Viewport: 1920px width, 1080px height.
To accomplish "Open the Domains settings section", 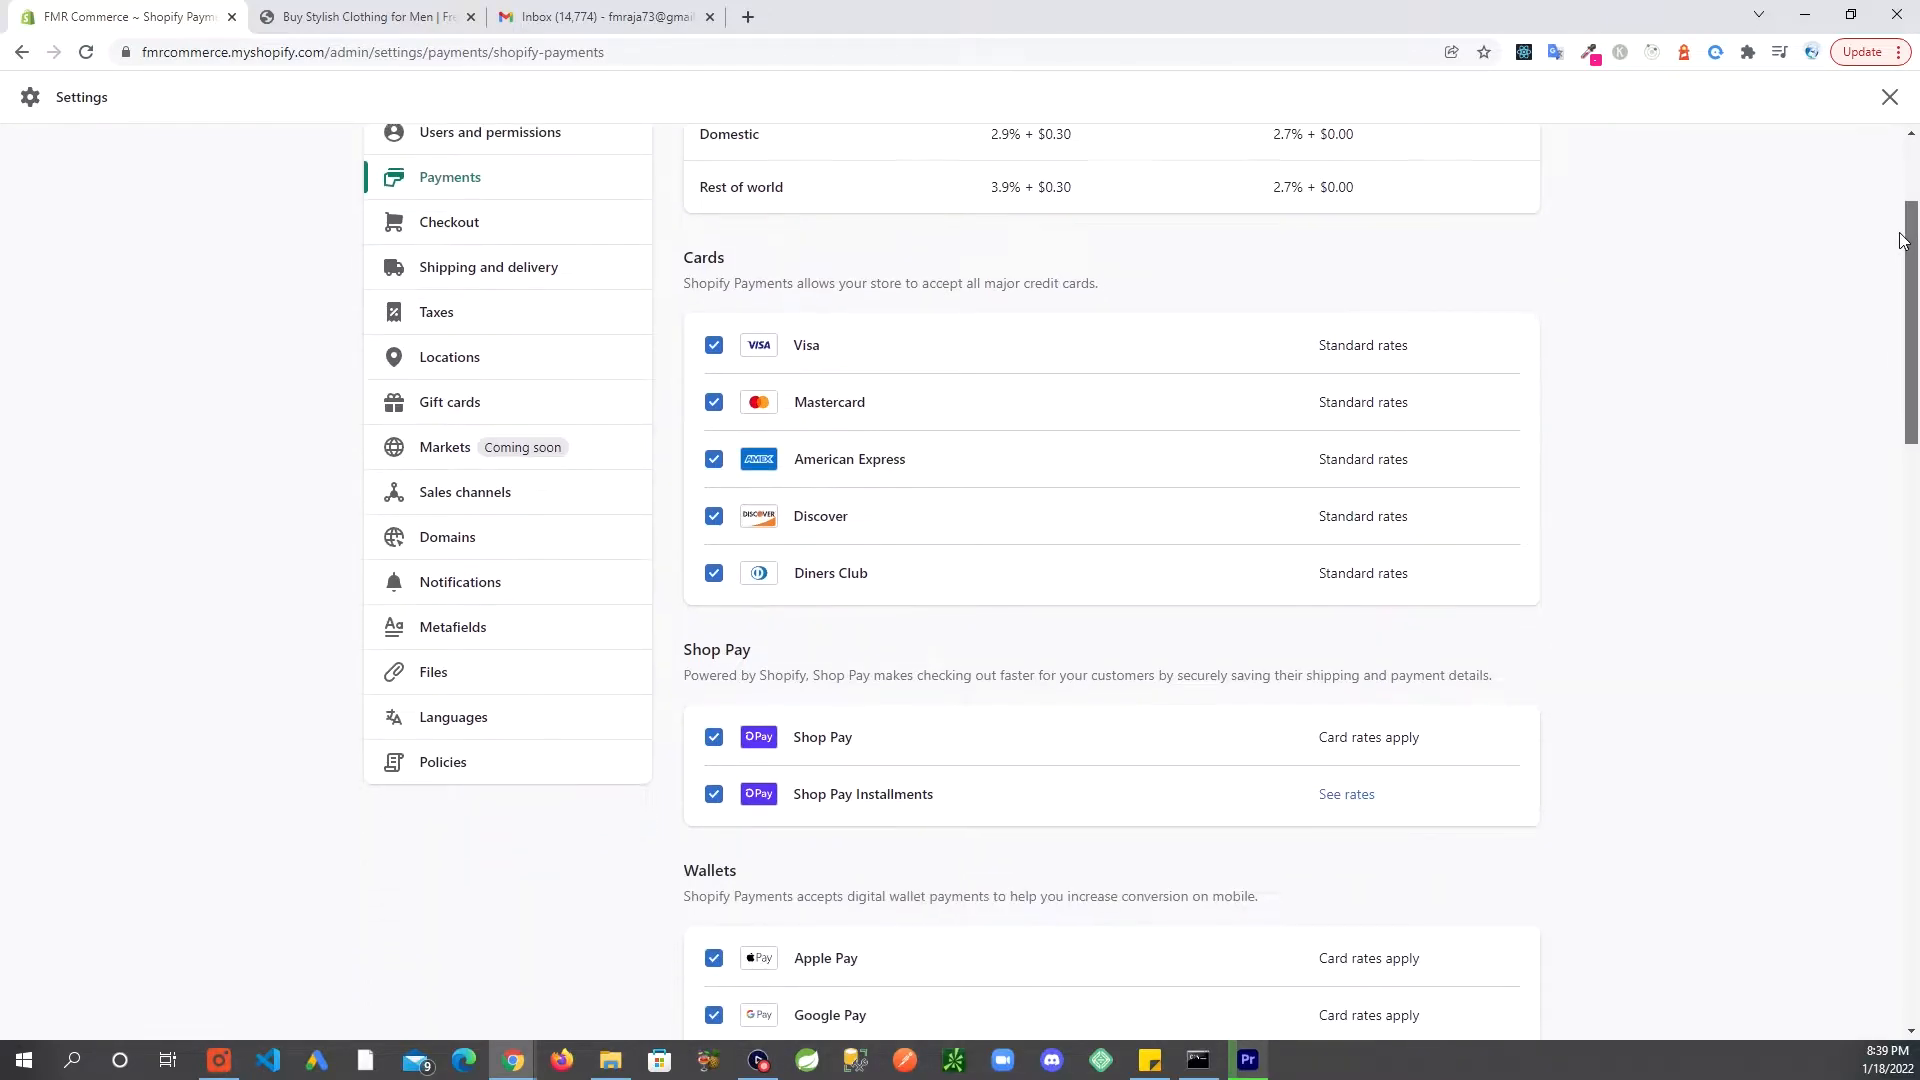I will click(x=447, y=537).
